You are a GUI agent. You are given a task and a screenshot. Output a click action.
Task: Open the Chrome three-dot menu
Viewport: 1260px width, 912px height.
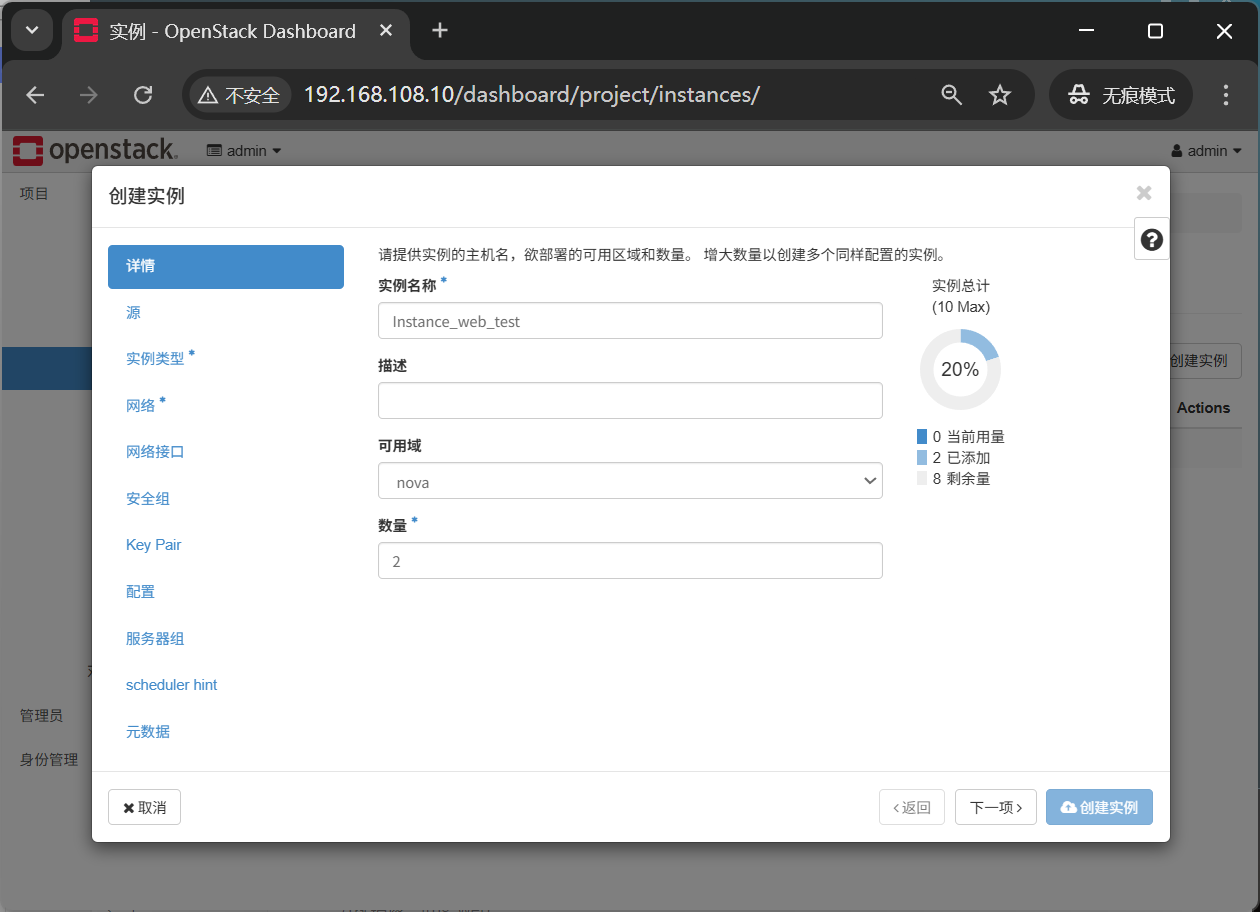pos(1226,95)
